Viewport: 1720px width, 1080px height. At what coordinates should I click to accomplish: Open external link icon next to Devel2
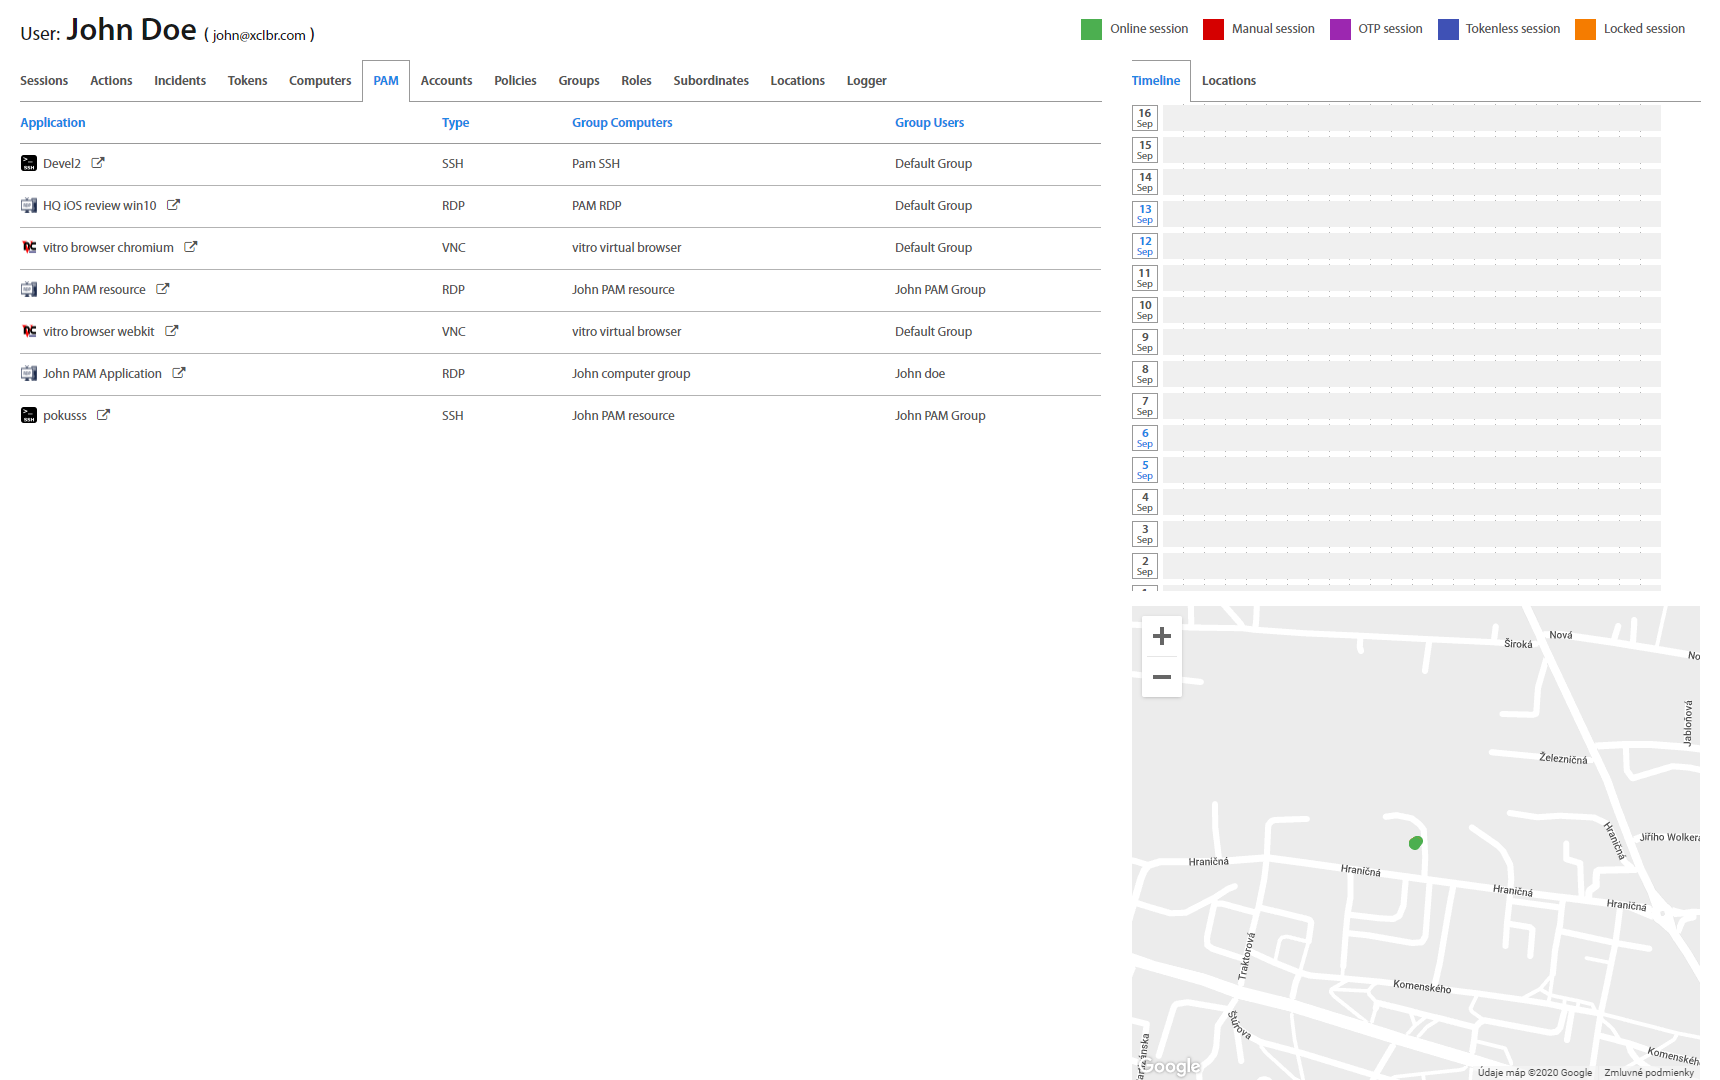(98, 163)
